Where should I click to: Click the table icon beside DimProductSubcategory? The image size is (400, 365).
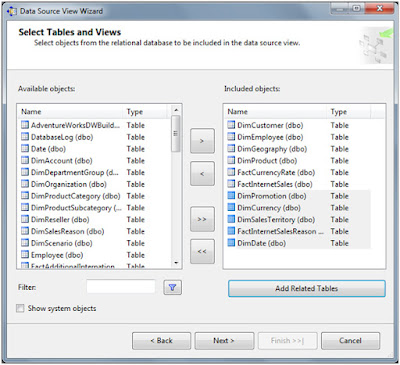(x=25, y=208)
